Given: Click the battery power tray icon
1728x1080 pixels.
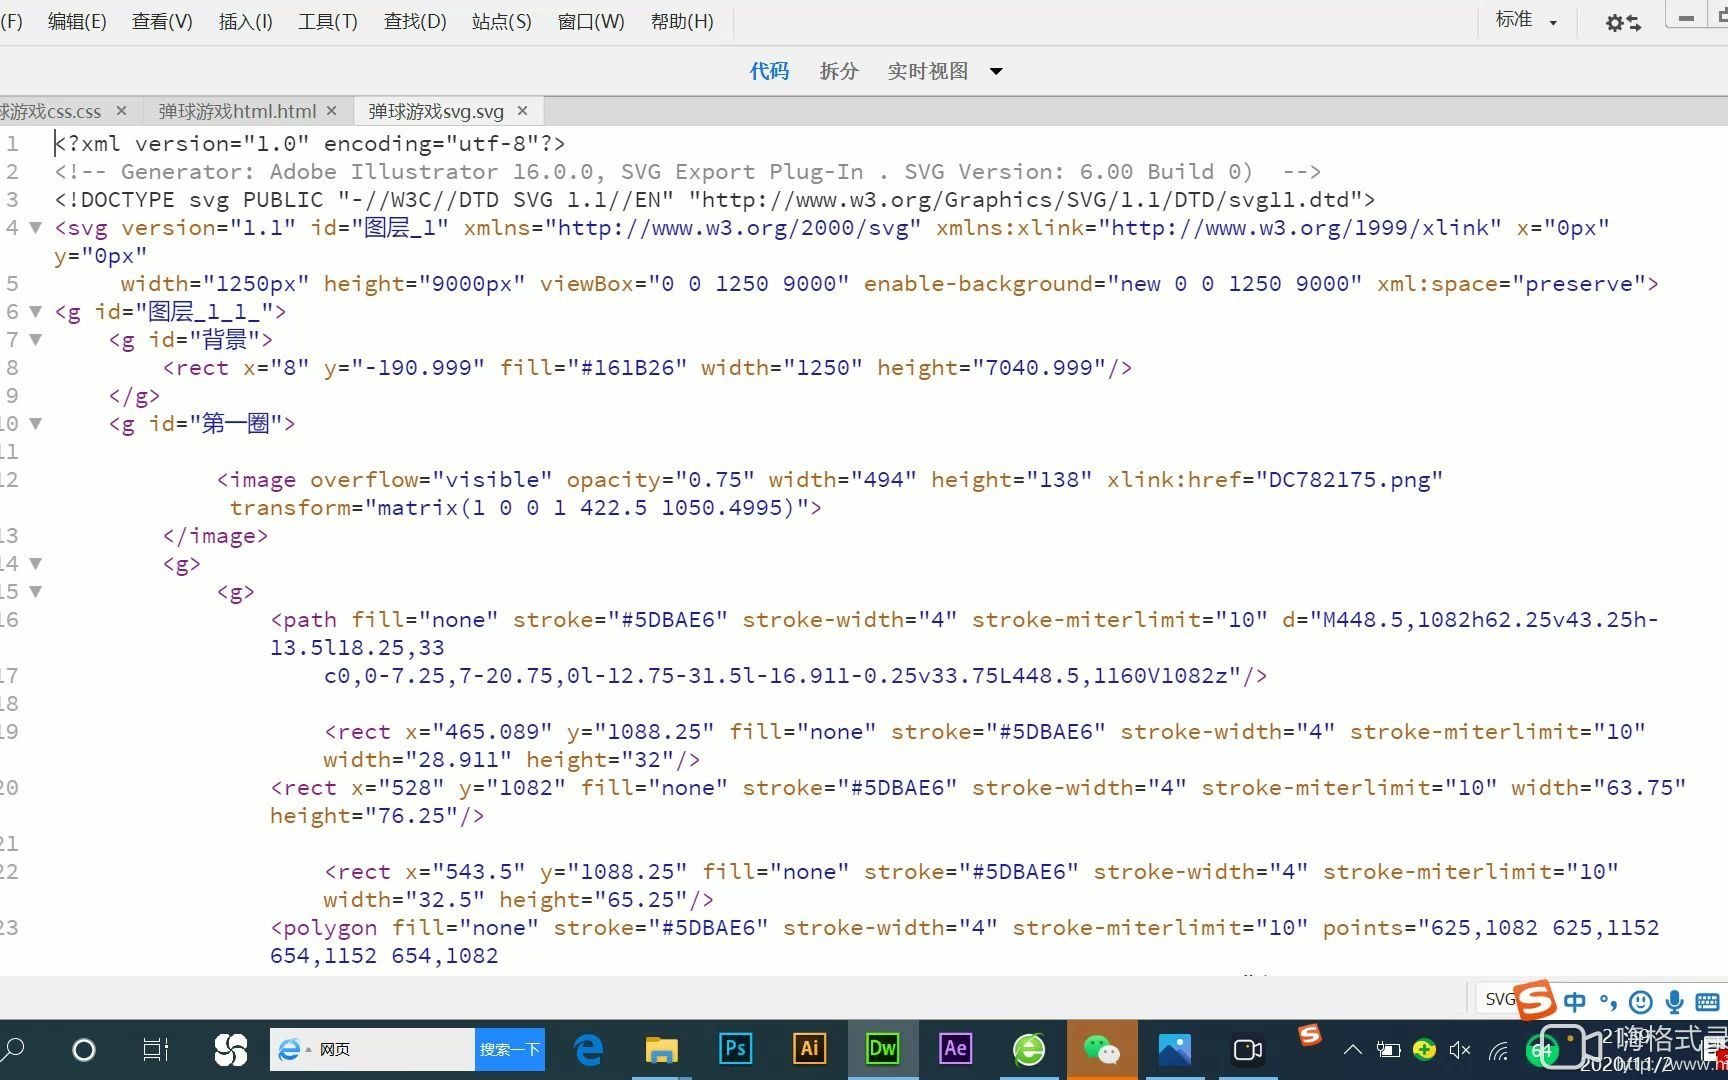Looking at the screenshot, I should coord(1388,1050).
